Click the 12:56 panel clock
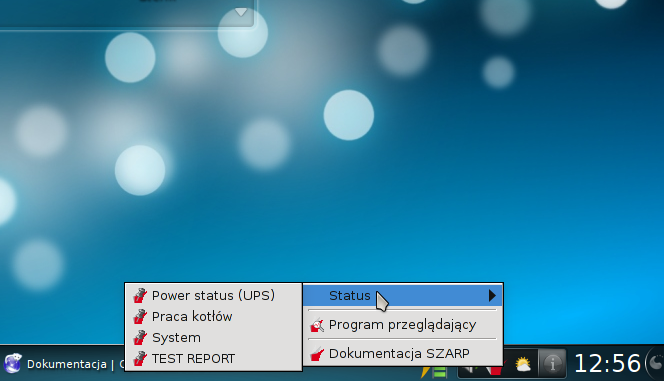This screenshot has height=381, width=664. (x=607, y=364)
